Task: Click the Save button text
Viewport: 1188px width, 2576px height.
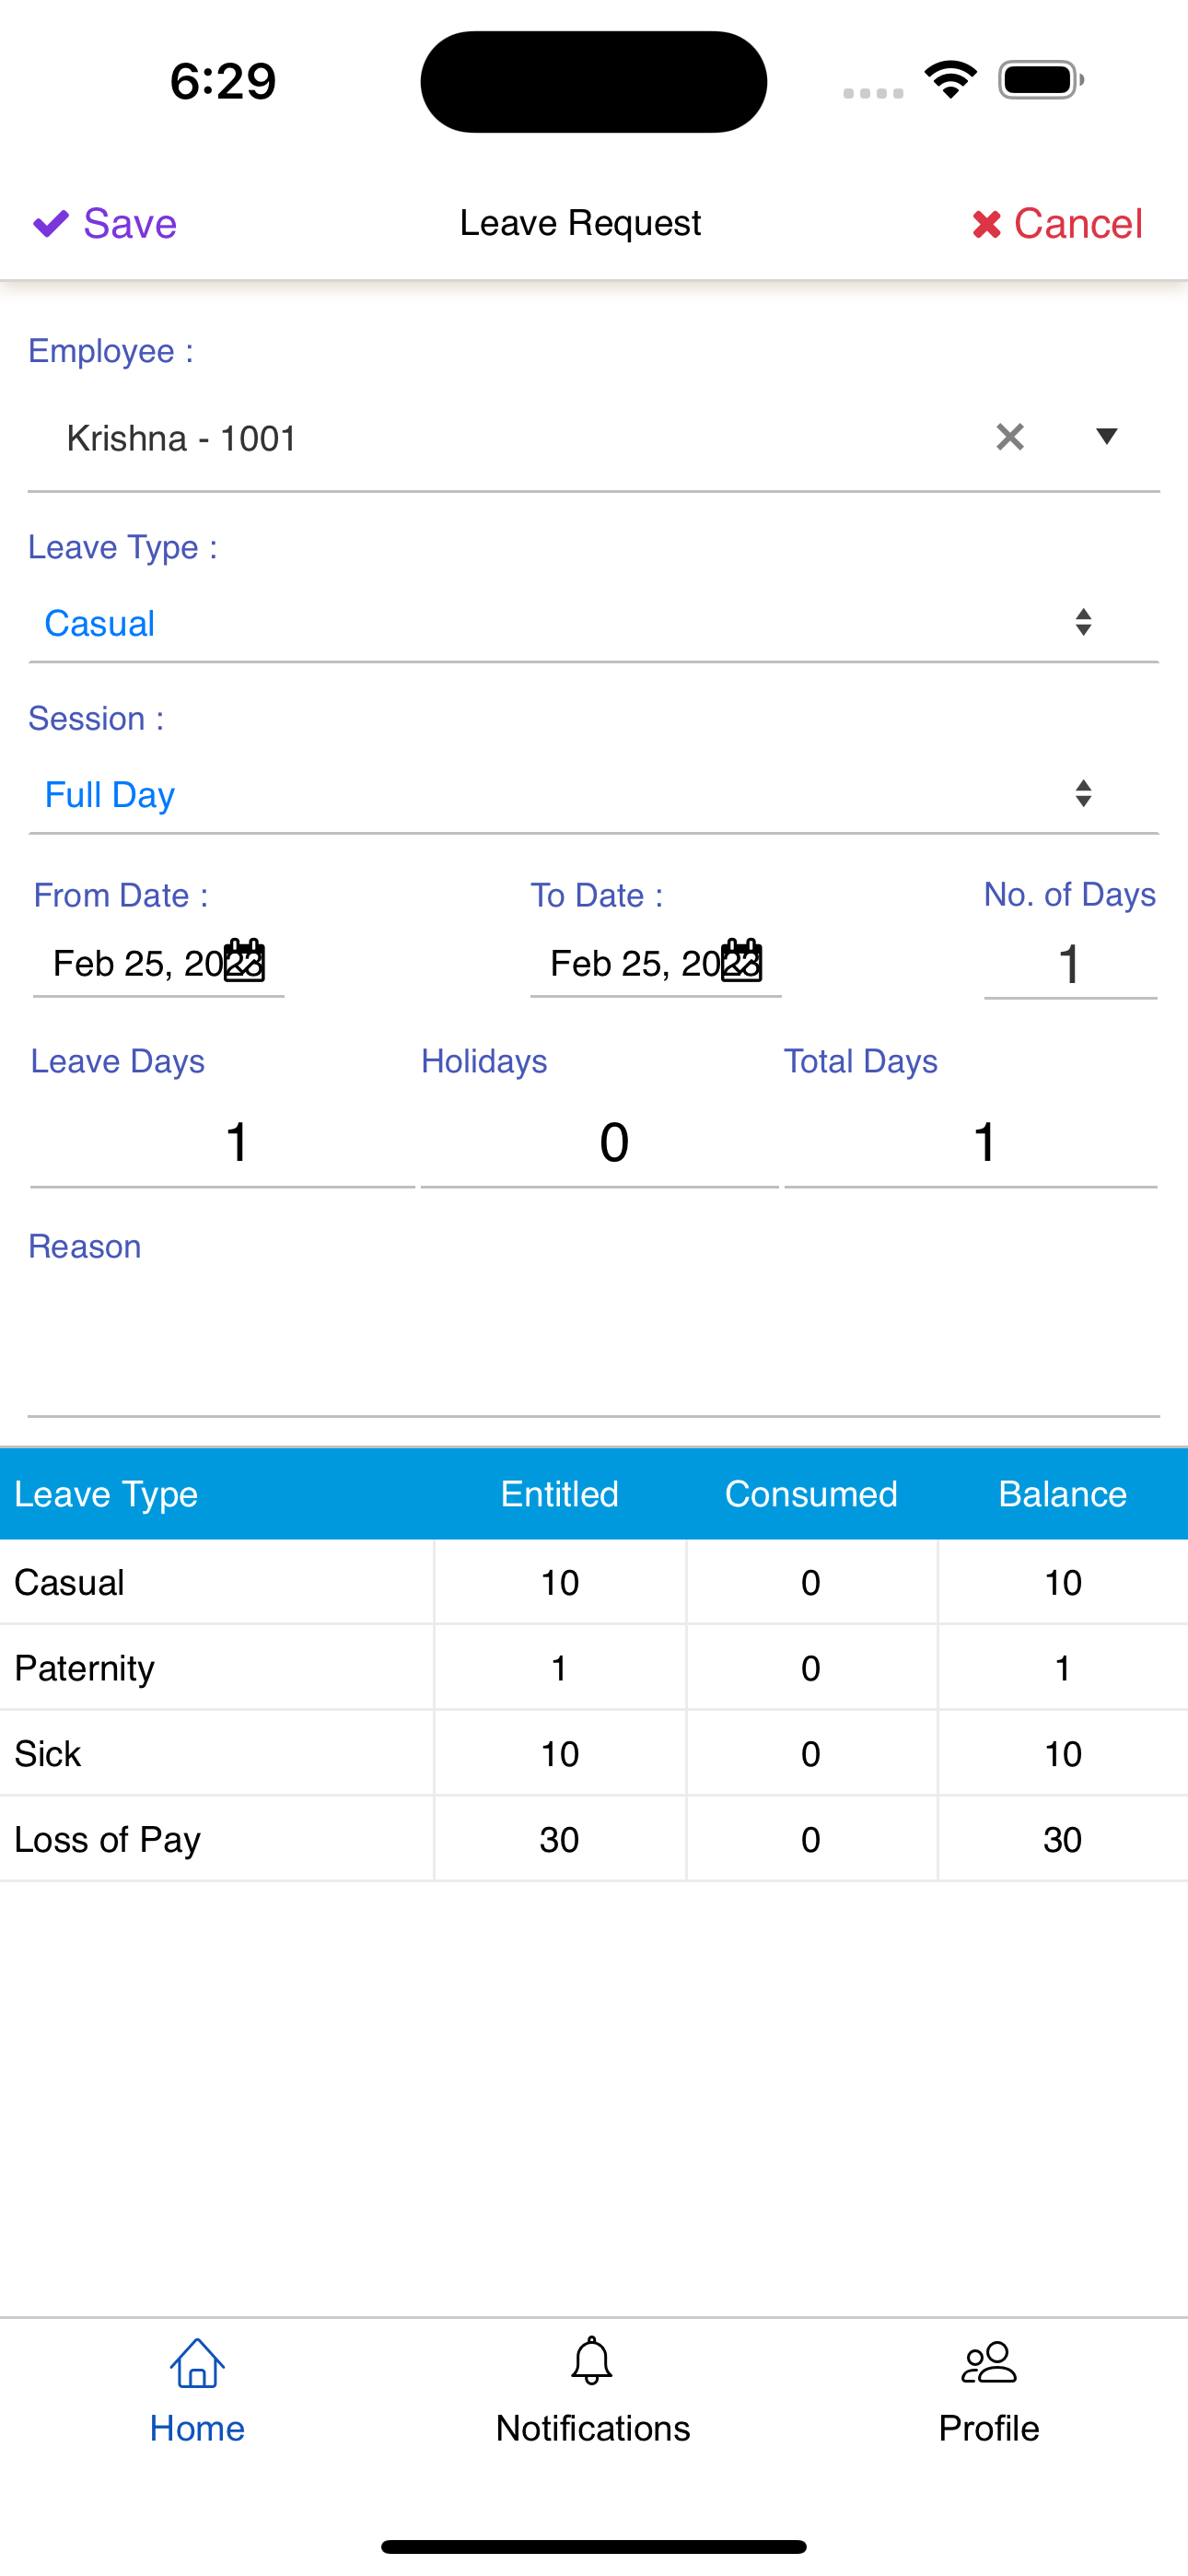Action: pos(130,224)
